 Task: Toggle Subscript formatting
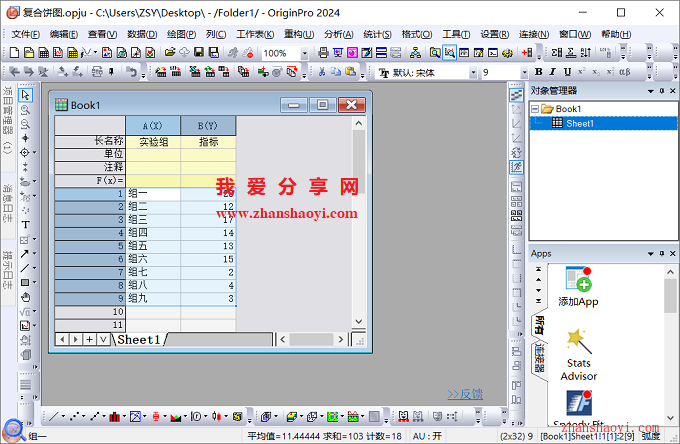click(596, 72)
